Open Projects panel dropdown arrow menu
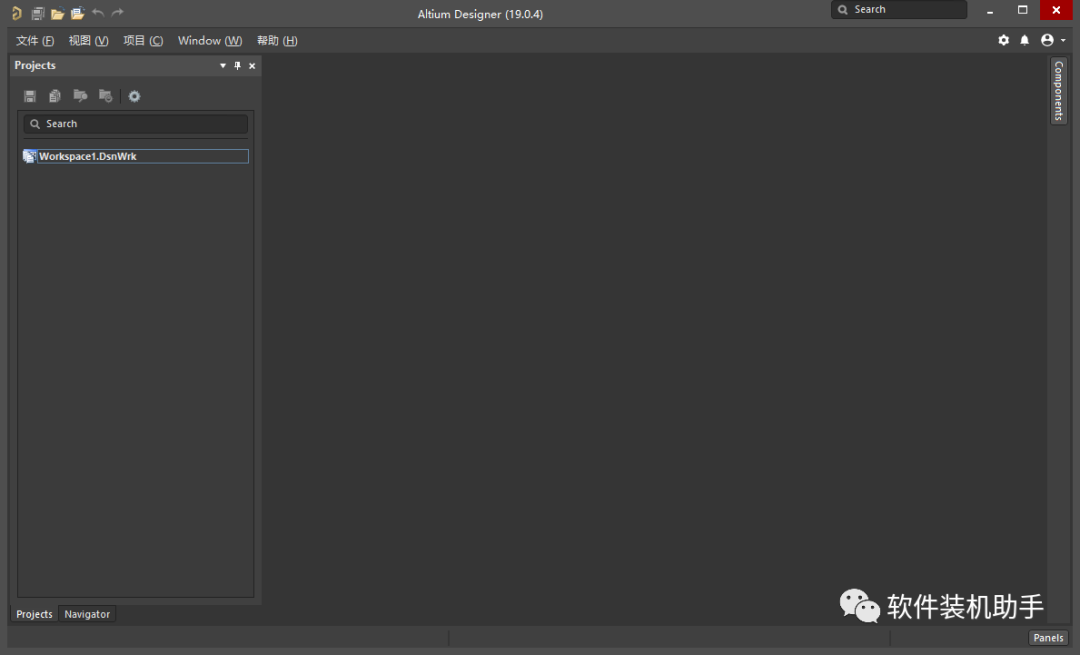Image resolution: width=1080 pixels, height=655 pixels. pyautogui.click(x=222, y=66)
